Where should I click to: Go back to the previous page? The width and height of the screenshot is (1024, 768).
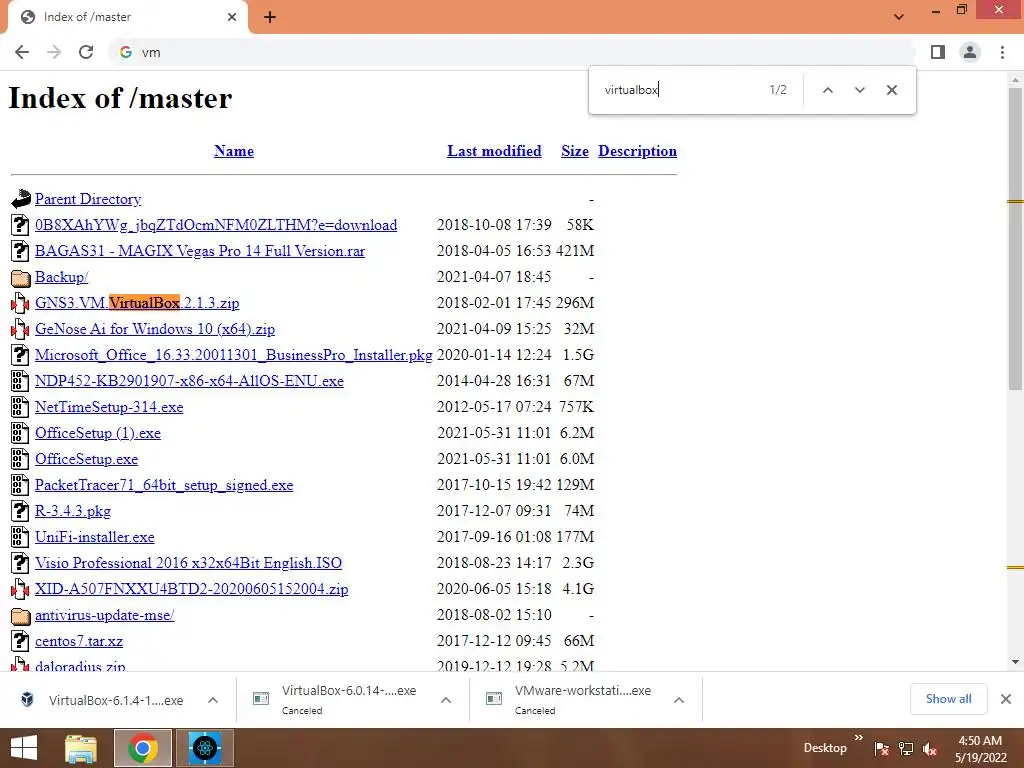click(22, 52)
